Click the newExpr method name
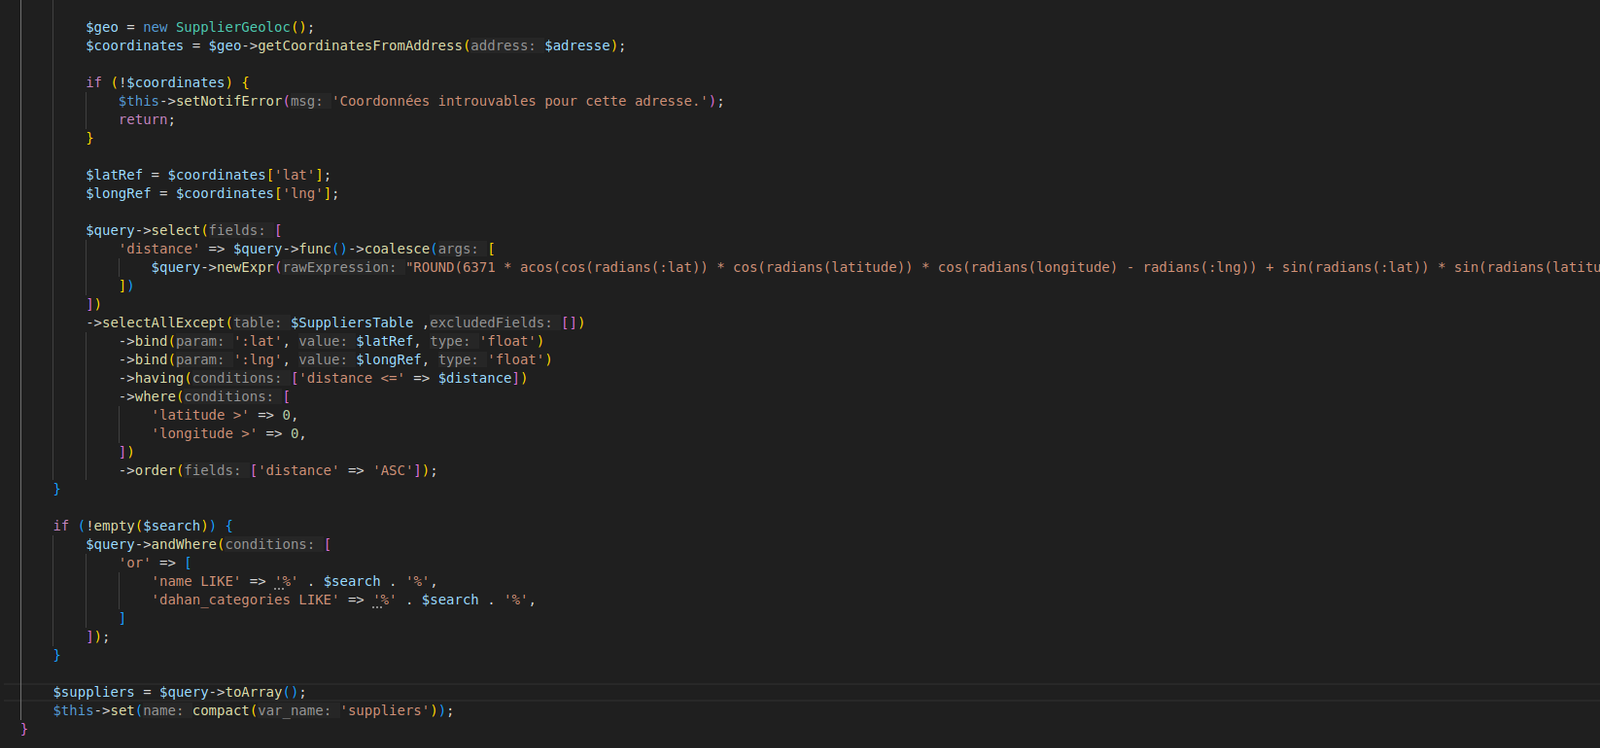The width and height of the screenshot is (1600, 748). [241, 268]
